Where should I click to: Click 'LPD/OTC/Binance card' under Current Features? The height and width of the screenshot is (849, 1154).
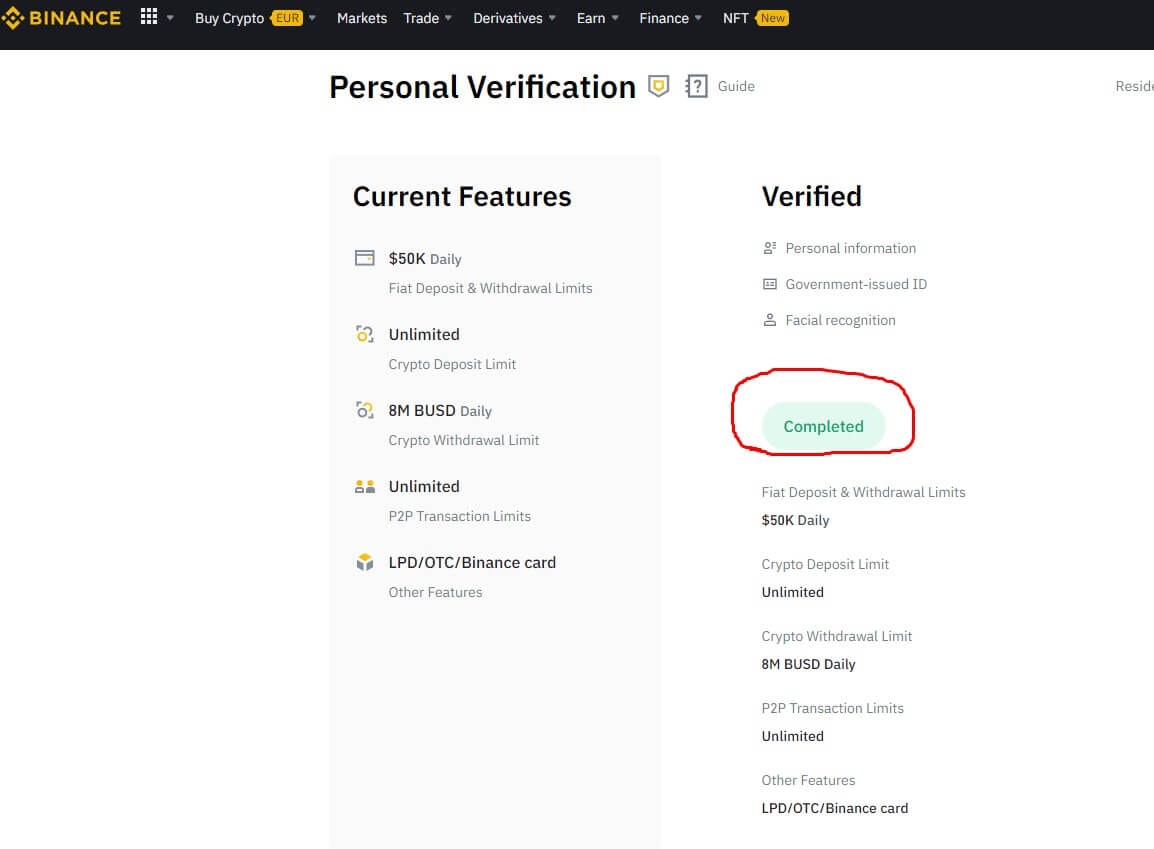[472, 563]
